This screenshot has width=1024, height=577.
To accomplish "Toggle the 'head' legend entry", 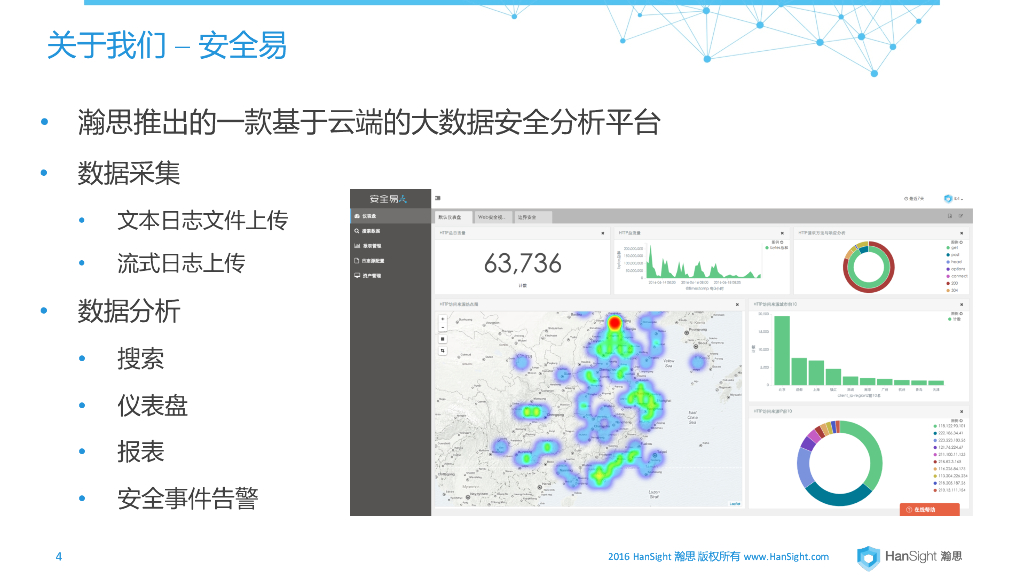I will (955, 262).
